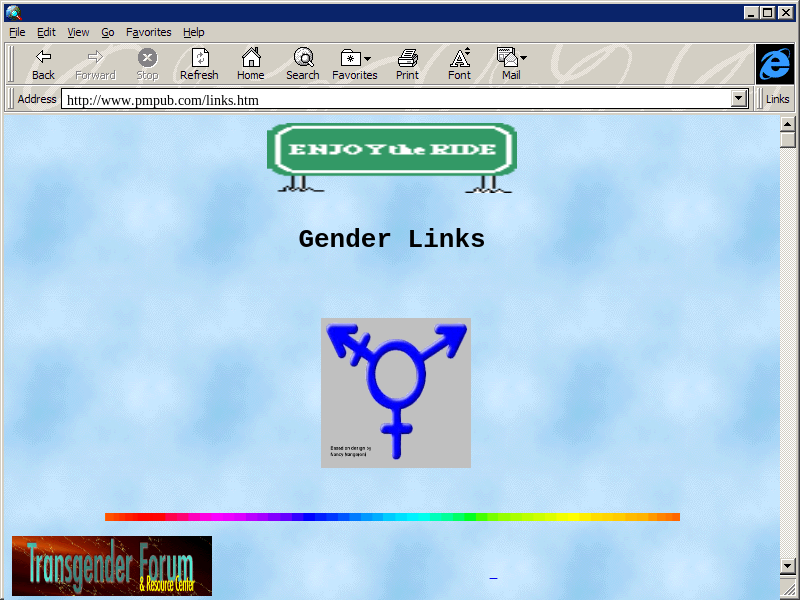This screenshot has height=600, width=800.
Task: Open the Search toolbar icon
Action: 303,58
